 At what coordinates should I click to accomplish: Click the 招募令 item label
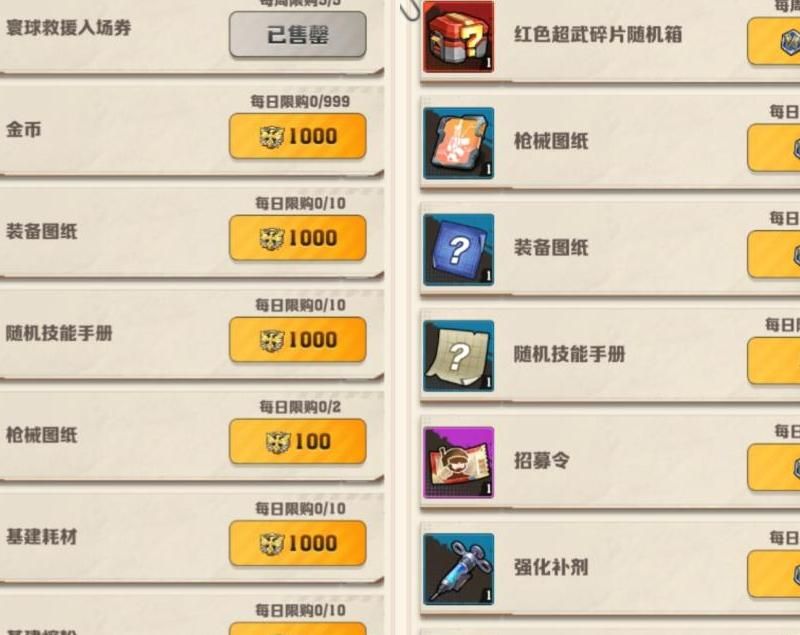click(541, 461)
